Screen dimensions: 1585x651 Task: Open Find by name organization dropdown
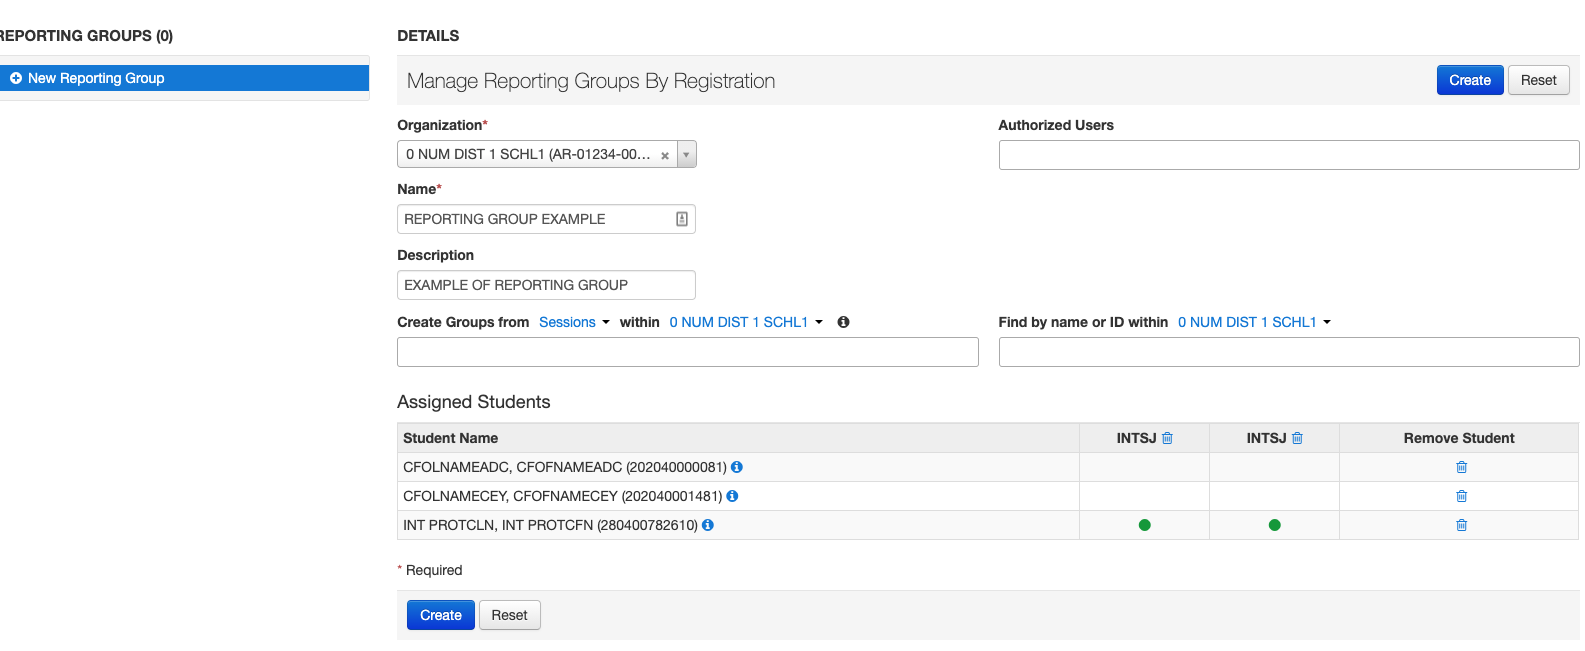(x=1254, y=322)
